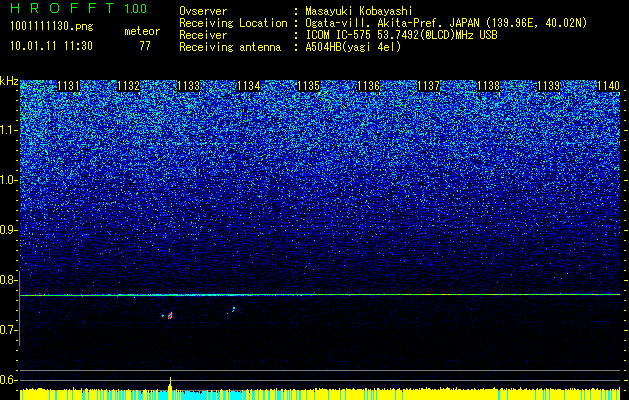Screen dimensions: 629x400
Task: Click the 0.6 kHz axis label
Action: coord(8,380)
